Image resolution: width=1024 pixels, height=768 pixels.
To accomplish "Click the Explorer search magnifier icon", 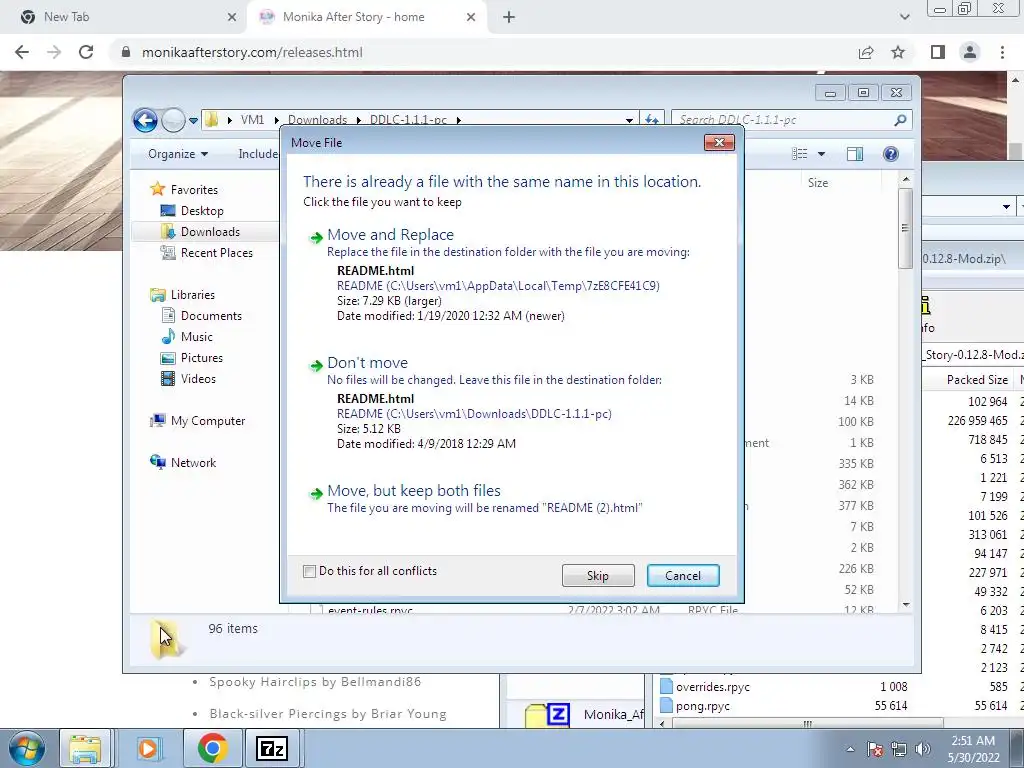I will [x=900, y=120].
